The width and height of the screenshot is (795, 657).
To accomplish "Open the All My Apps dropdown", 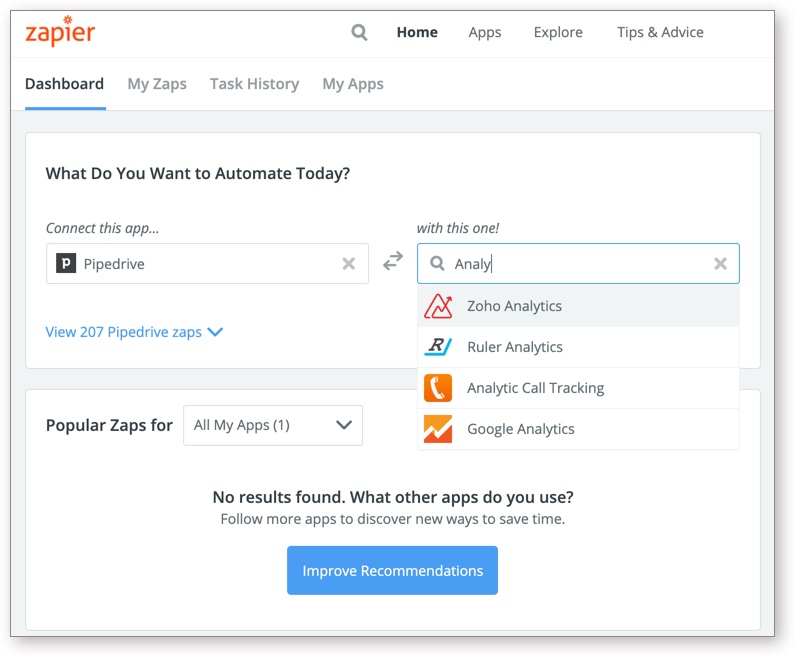I will pyautogui.click(x=273, y=425).
